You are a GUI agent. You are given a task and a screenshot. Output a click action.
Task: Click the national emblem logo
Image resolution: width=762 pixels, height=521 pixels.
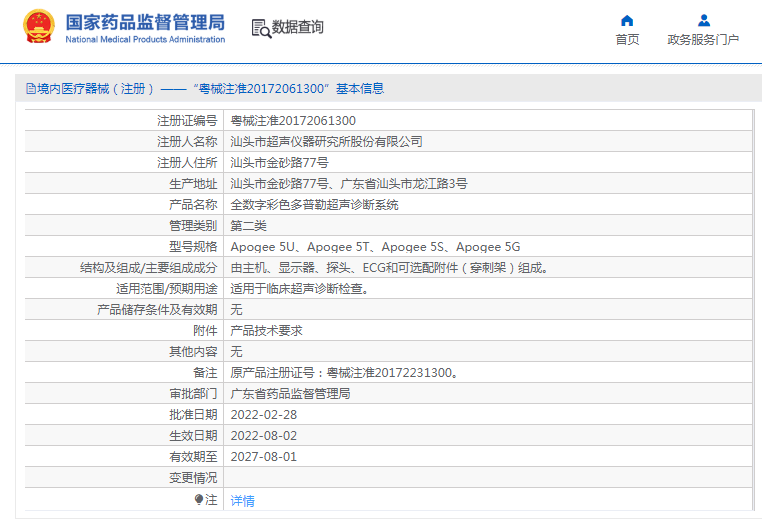pos(39,27)
